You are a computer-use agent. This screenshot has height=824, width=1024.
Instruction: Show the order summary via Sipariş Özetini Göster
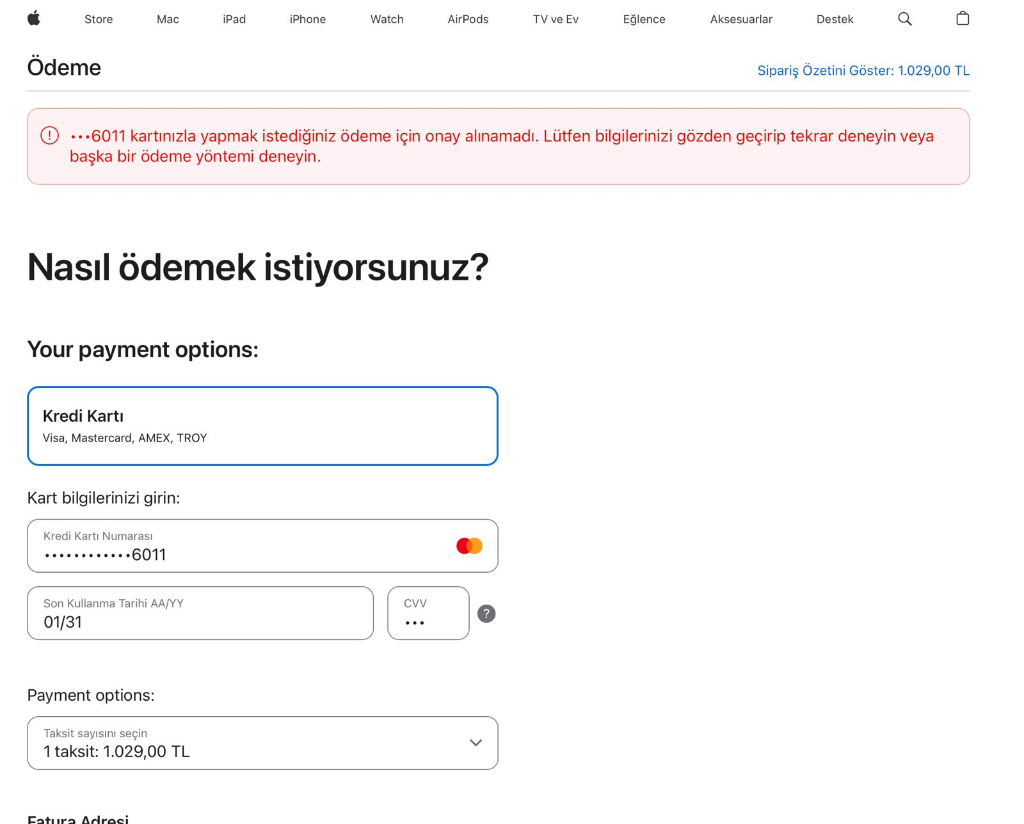point(864,71)
